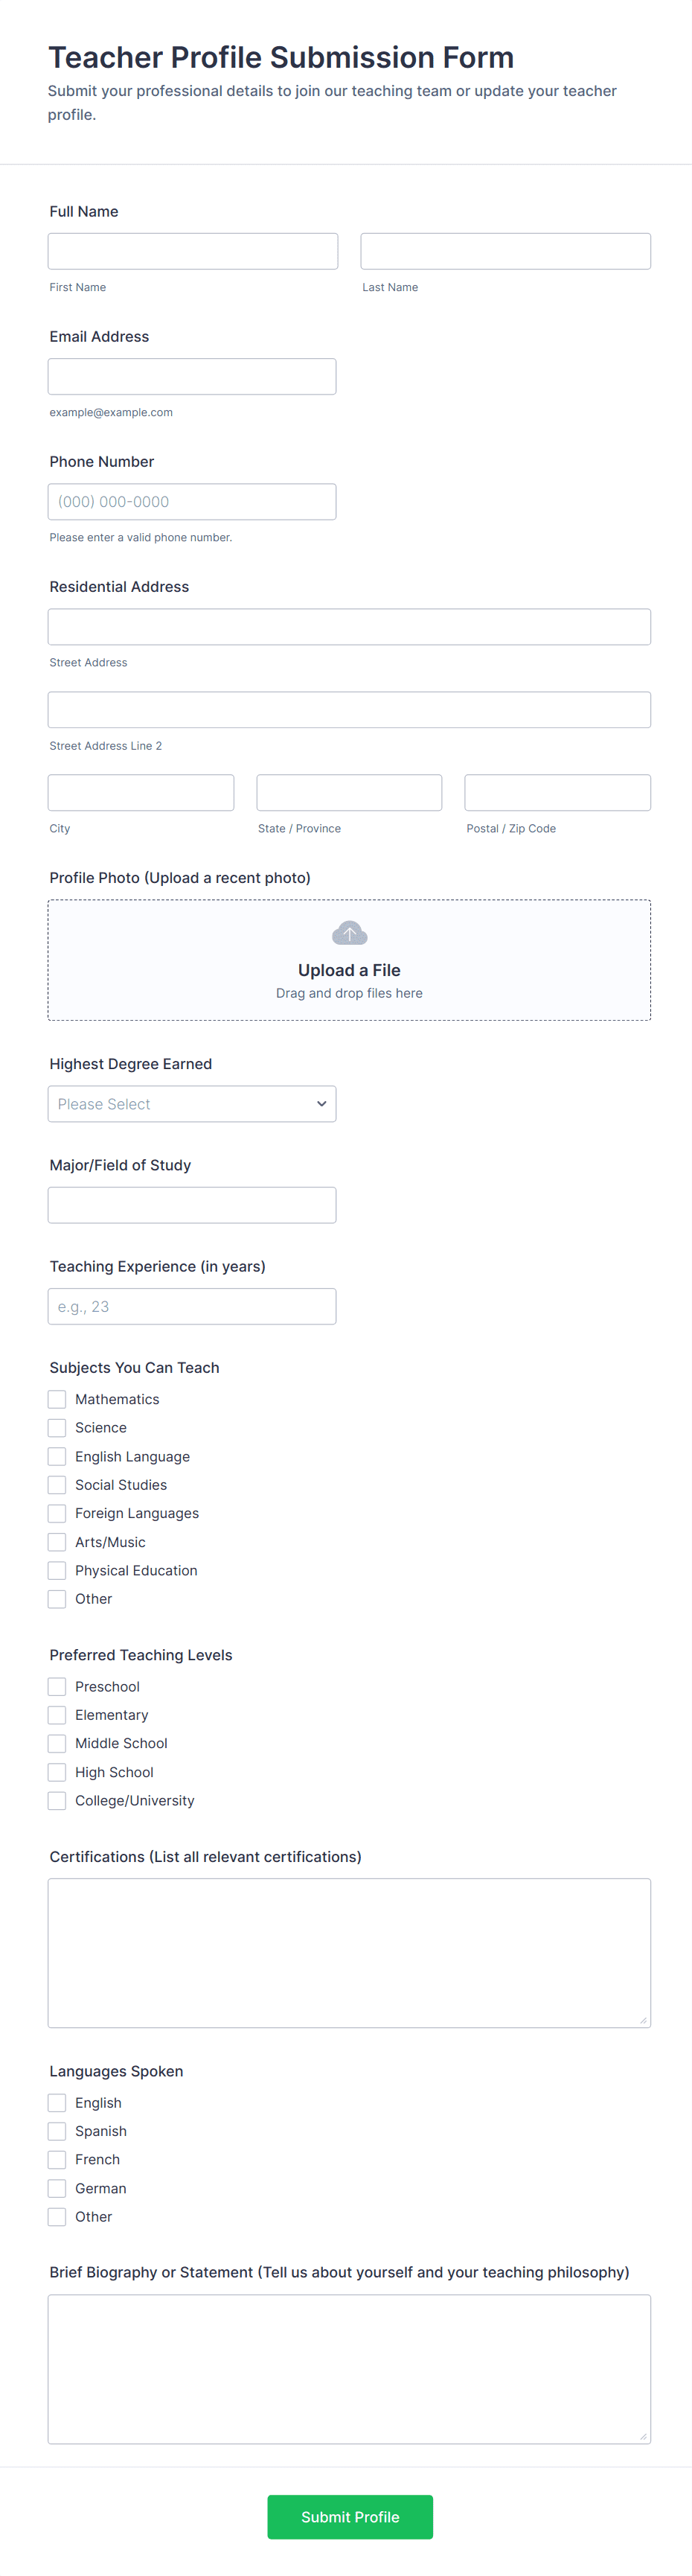Focus the First Name input field
The width and height of the screenshot is (692, 2576).
pos(193,251)
